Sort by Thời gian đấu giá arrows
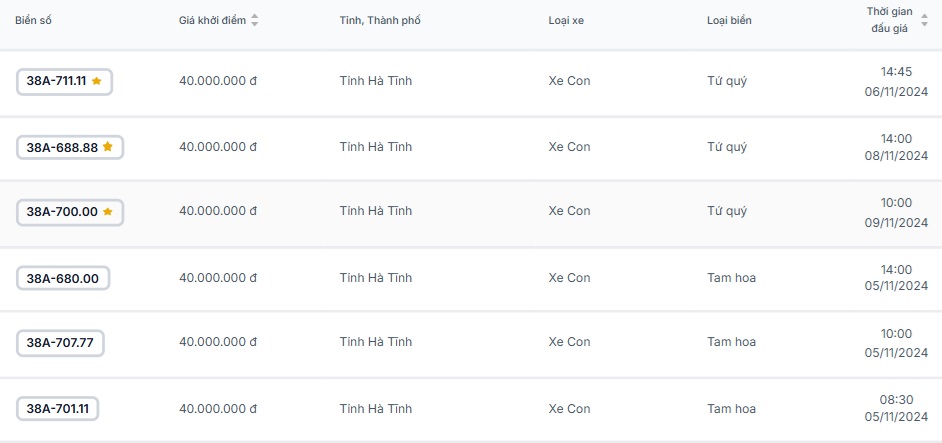 pyautogui.click(x=924, y=20)
